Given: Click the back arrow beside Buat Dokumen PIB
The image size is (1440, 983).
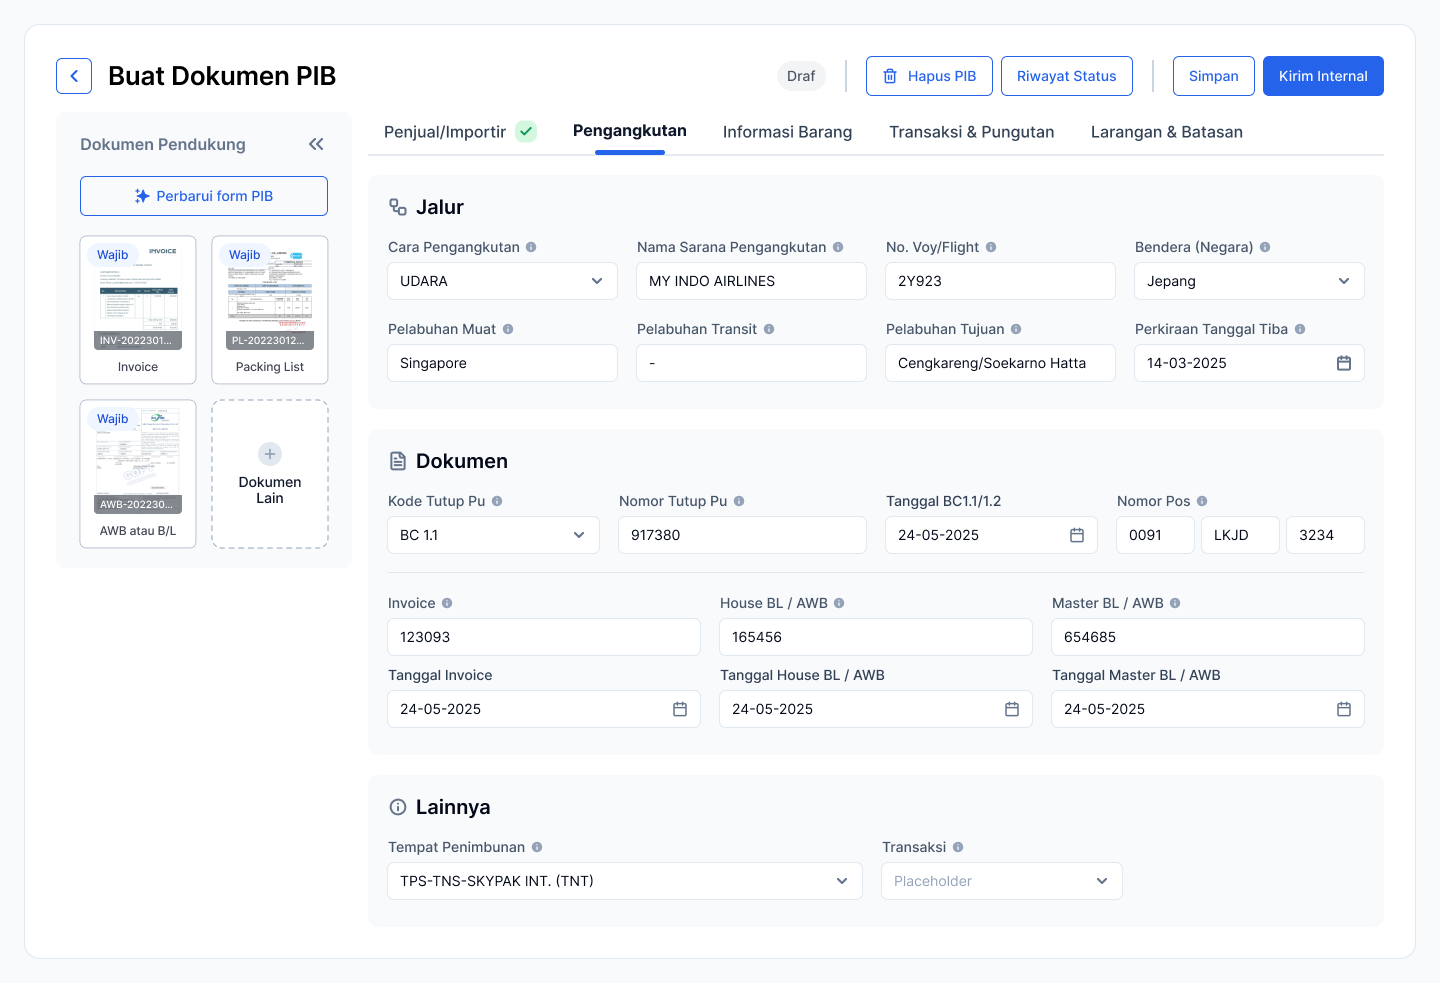Looking at the screenshot, I should [74, 76].
